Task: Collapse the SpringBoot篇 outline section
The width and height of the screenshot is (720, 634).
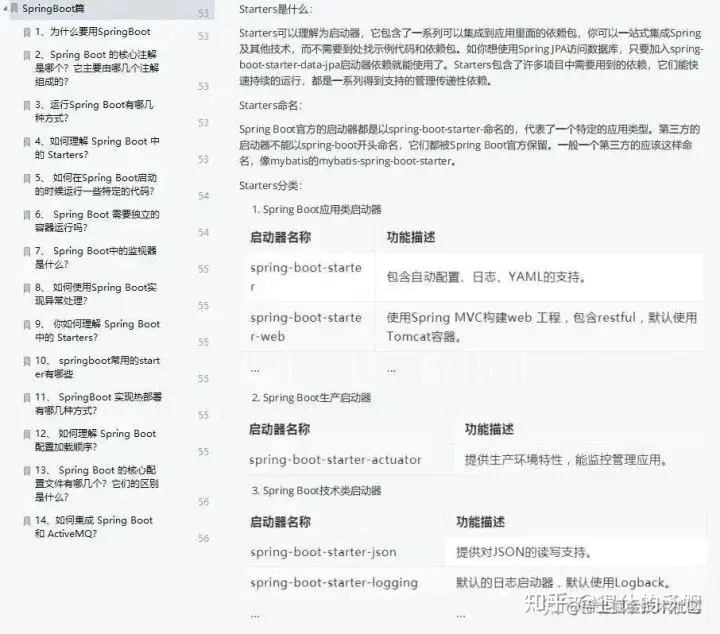Action: click(5, 8)
